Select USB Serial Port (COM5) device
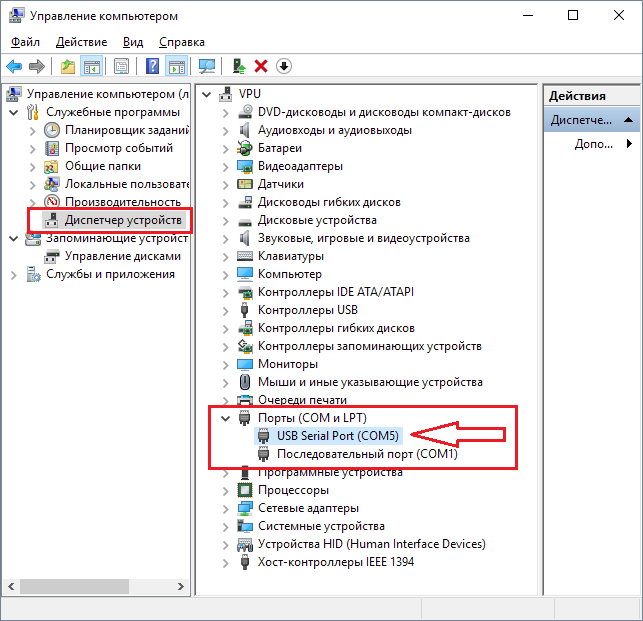Image resolution: width=643 pixels, height=621 pixels. [337, 436]
